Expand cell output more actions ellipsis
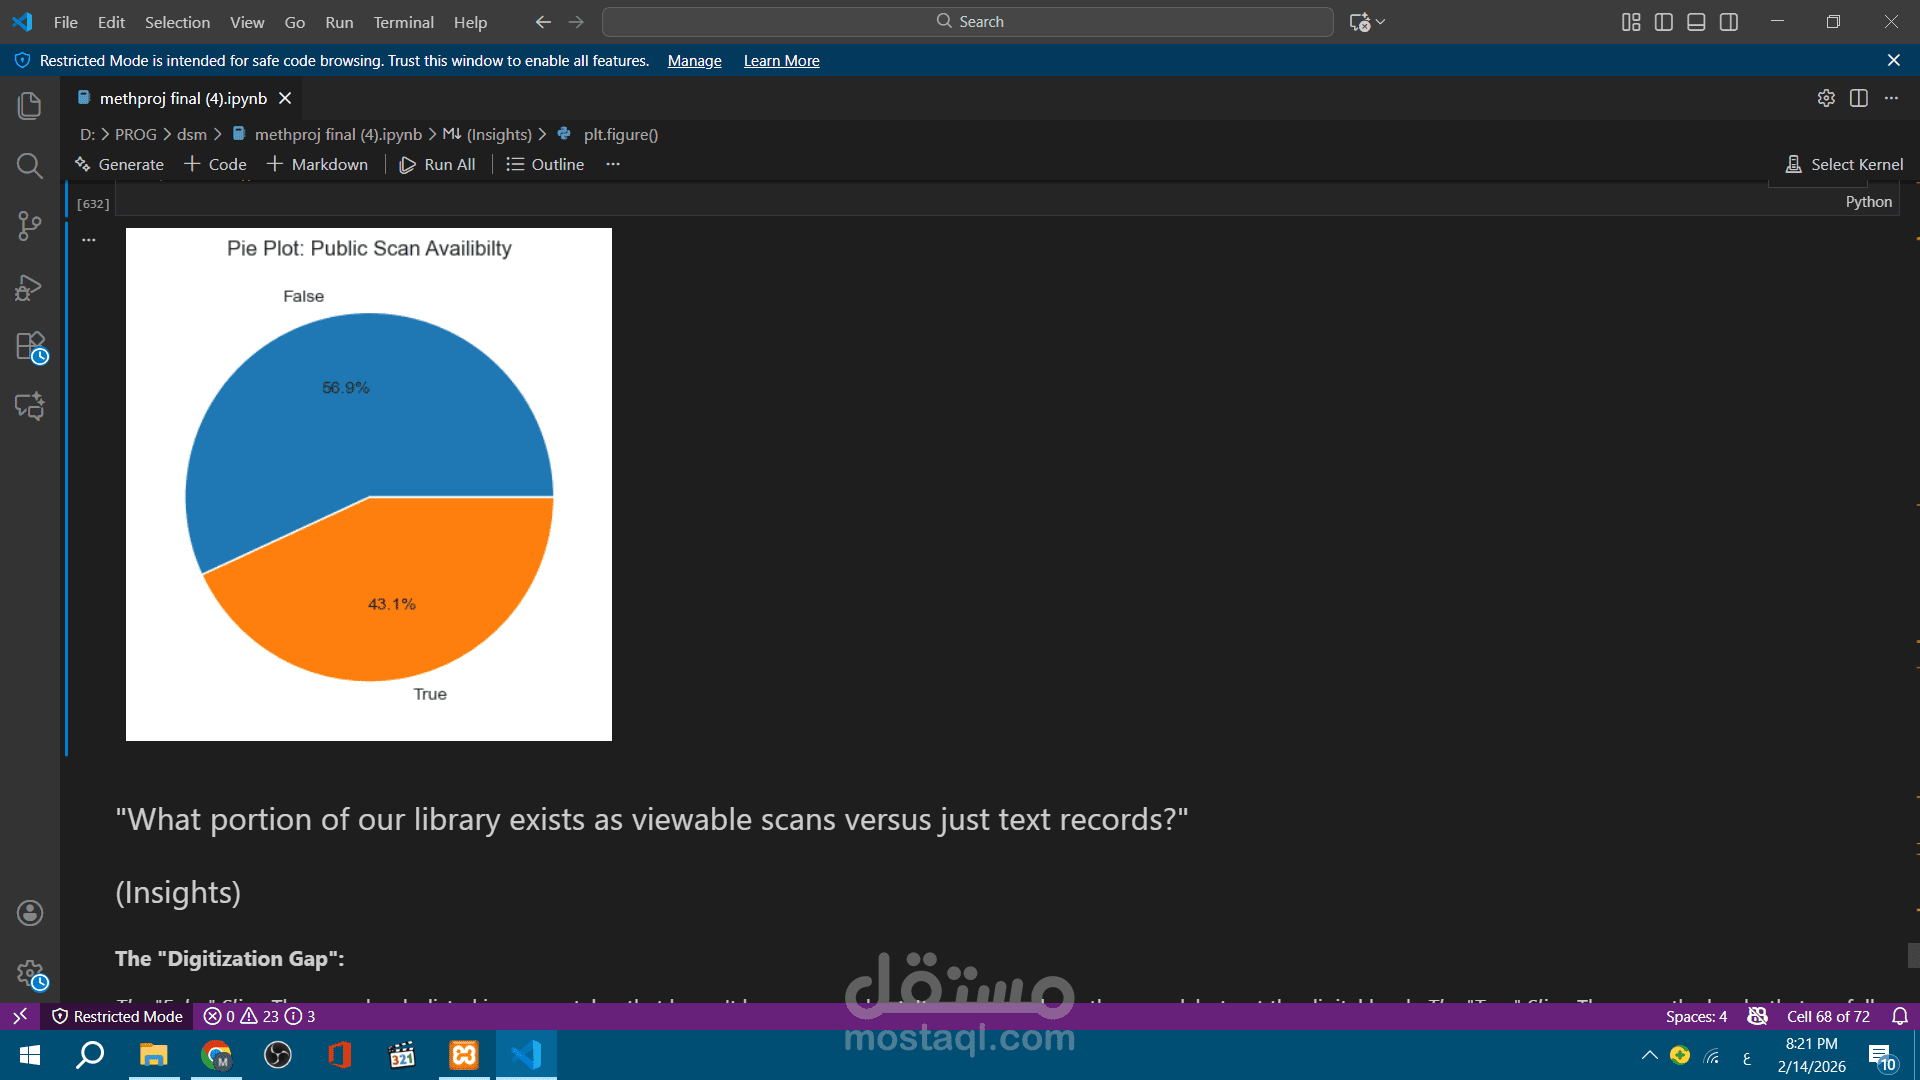Viewport: 1920px width, 1080px height. (89, 240)
